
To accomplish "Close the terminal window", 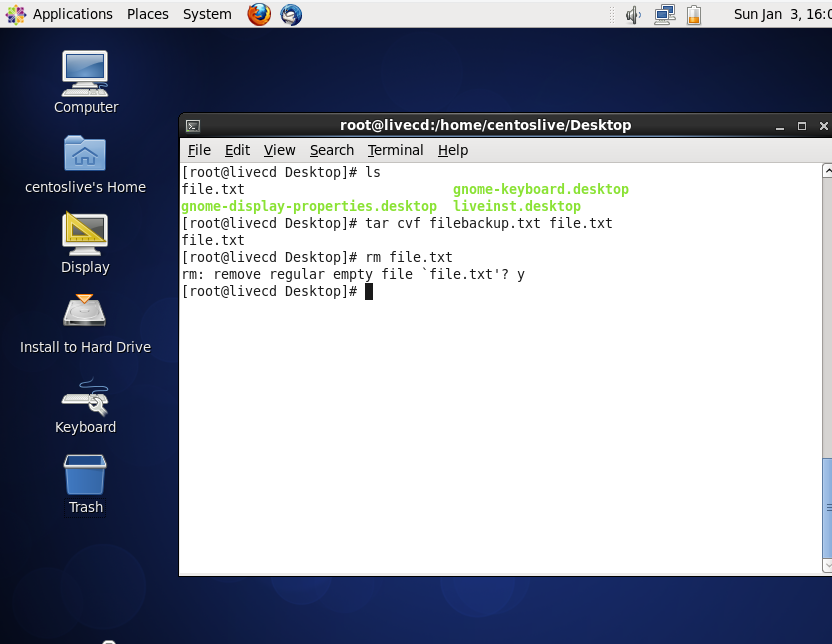I will pos(824,126).
